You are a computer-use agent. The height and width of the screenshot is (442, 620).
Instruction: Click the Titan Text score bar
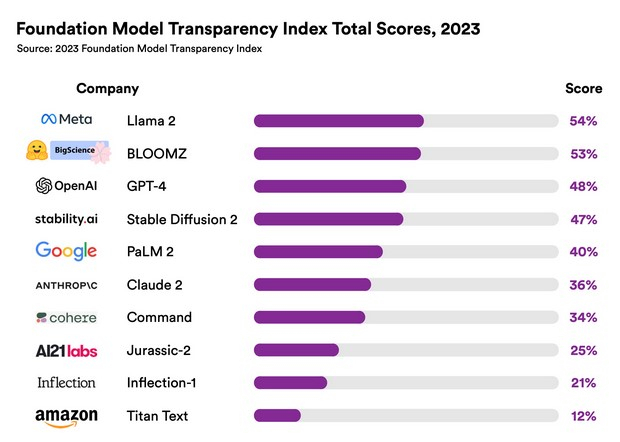(406, 416)
